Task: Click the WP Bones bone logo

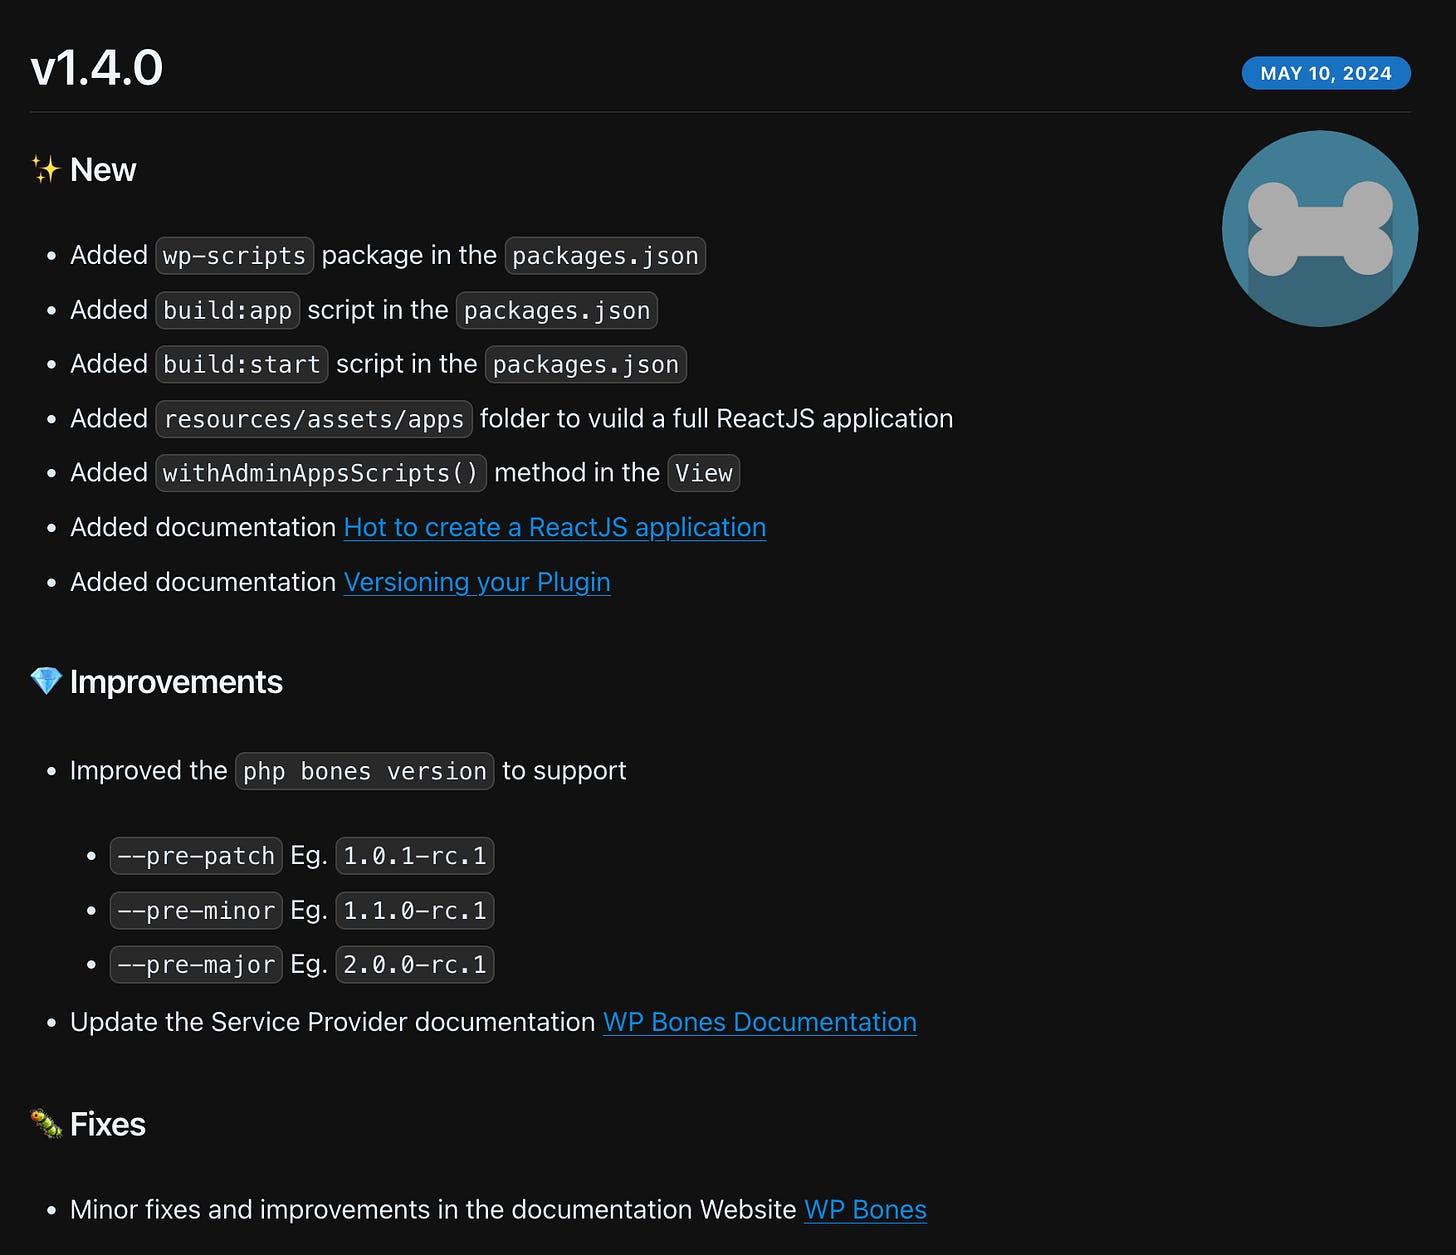Action: [1319, 229]
